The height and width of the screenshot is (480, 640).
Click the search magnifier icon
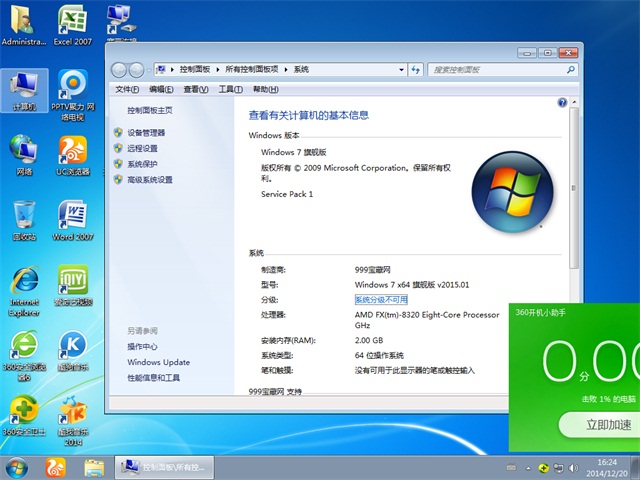(571, 70)
